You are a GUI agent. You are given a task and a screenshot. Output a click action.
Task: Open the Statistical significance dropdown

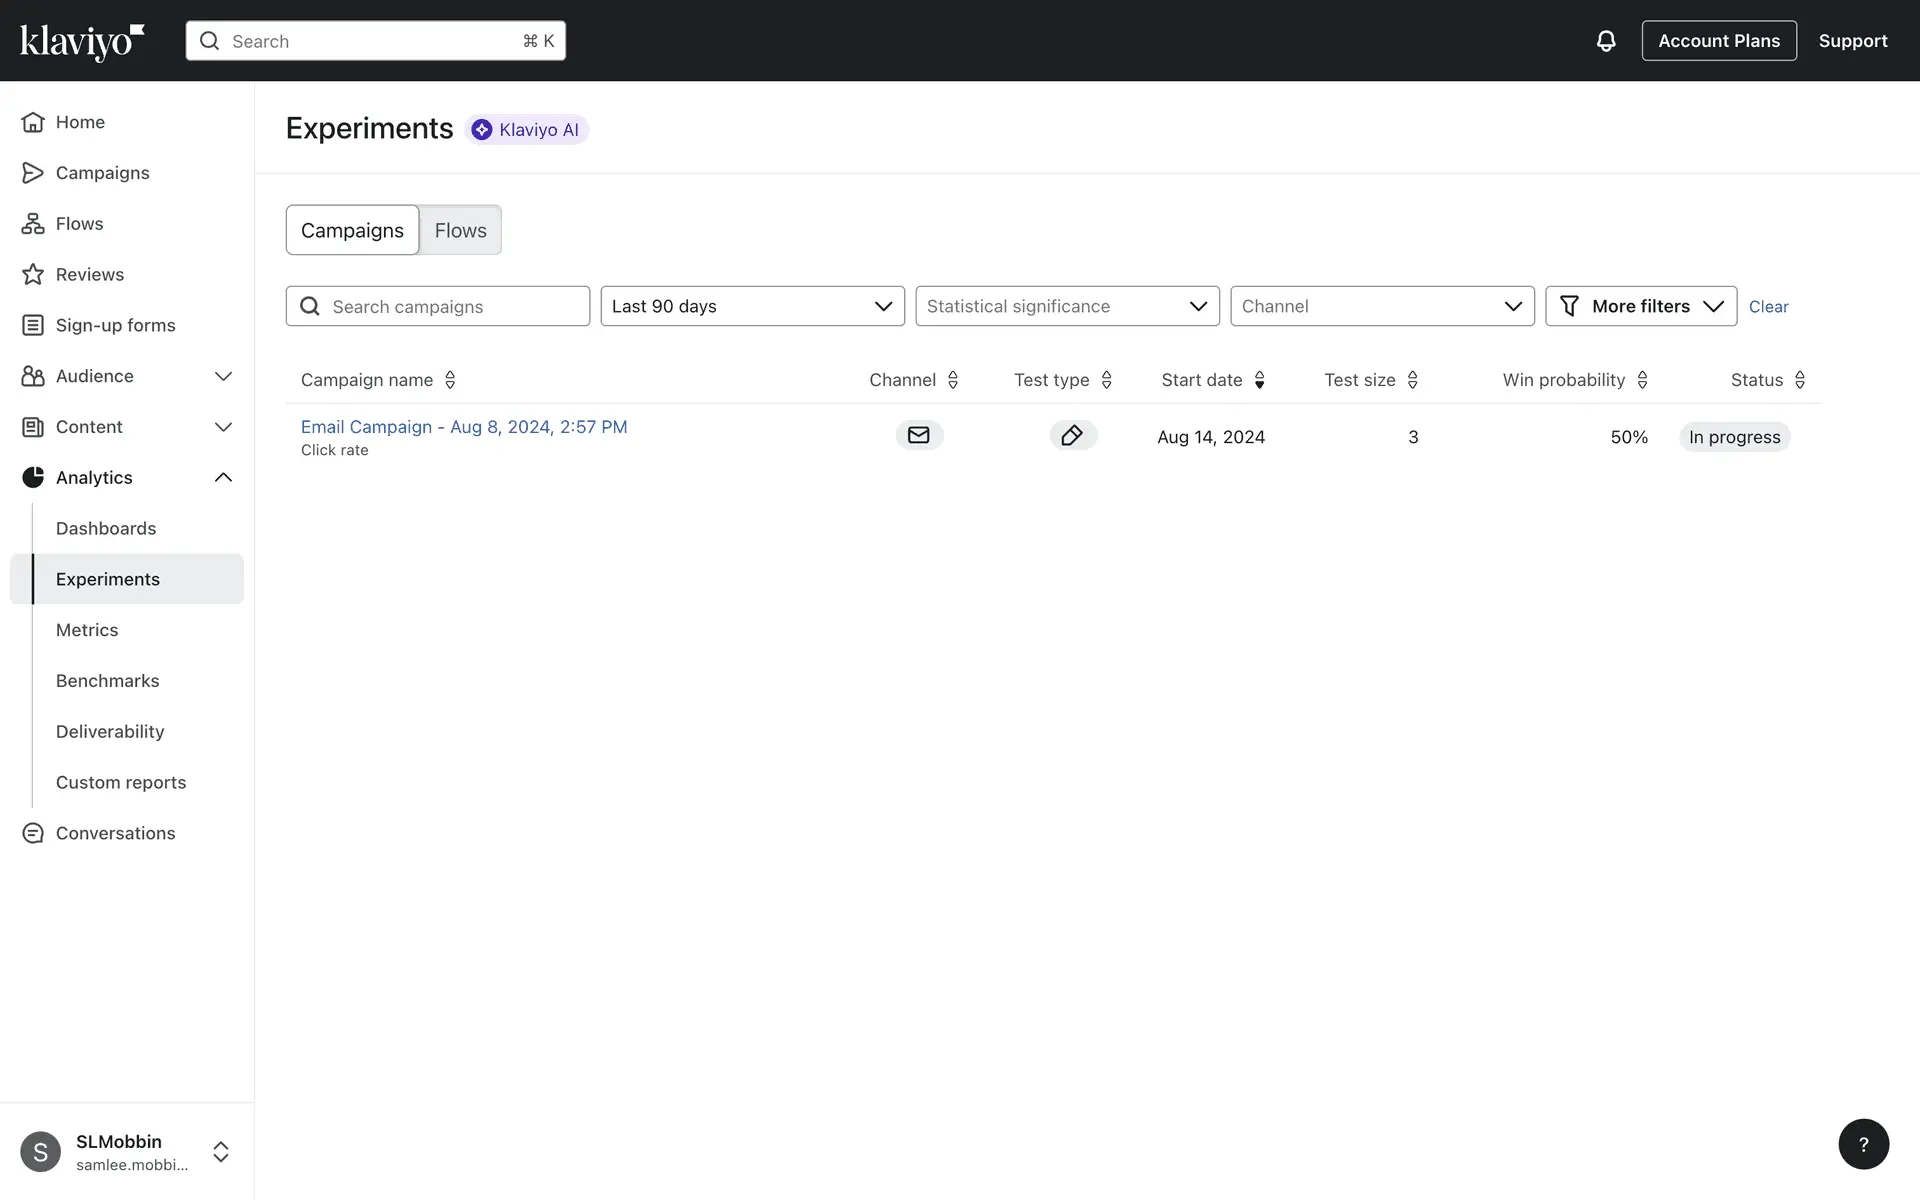[1067, 306]
